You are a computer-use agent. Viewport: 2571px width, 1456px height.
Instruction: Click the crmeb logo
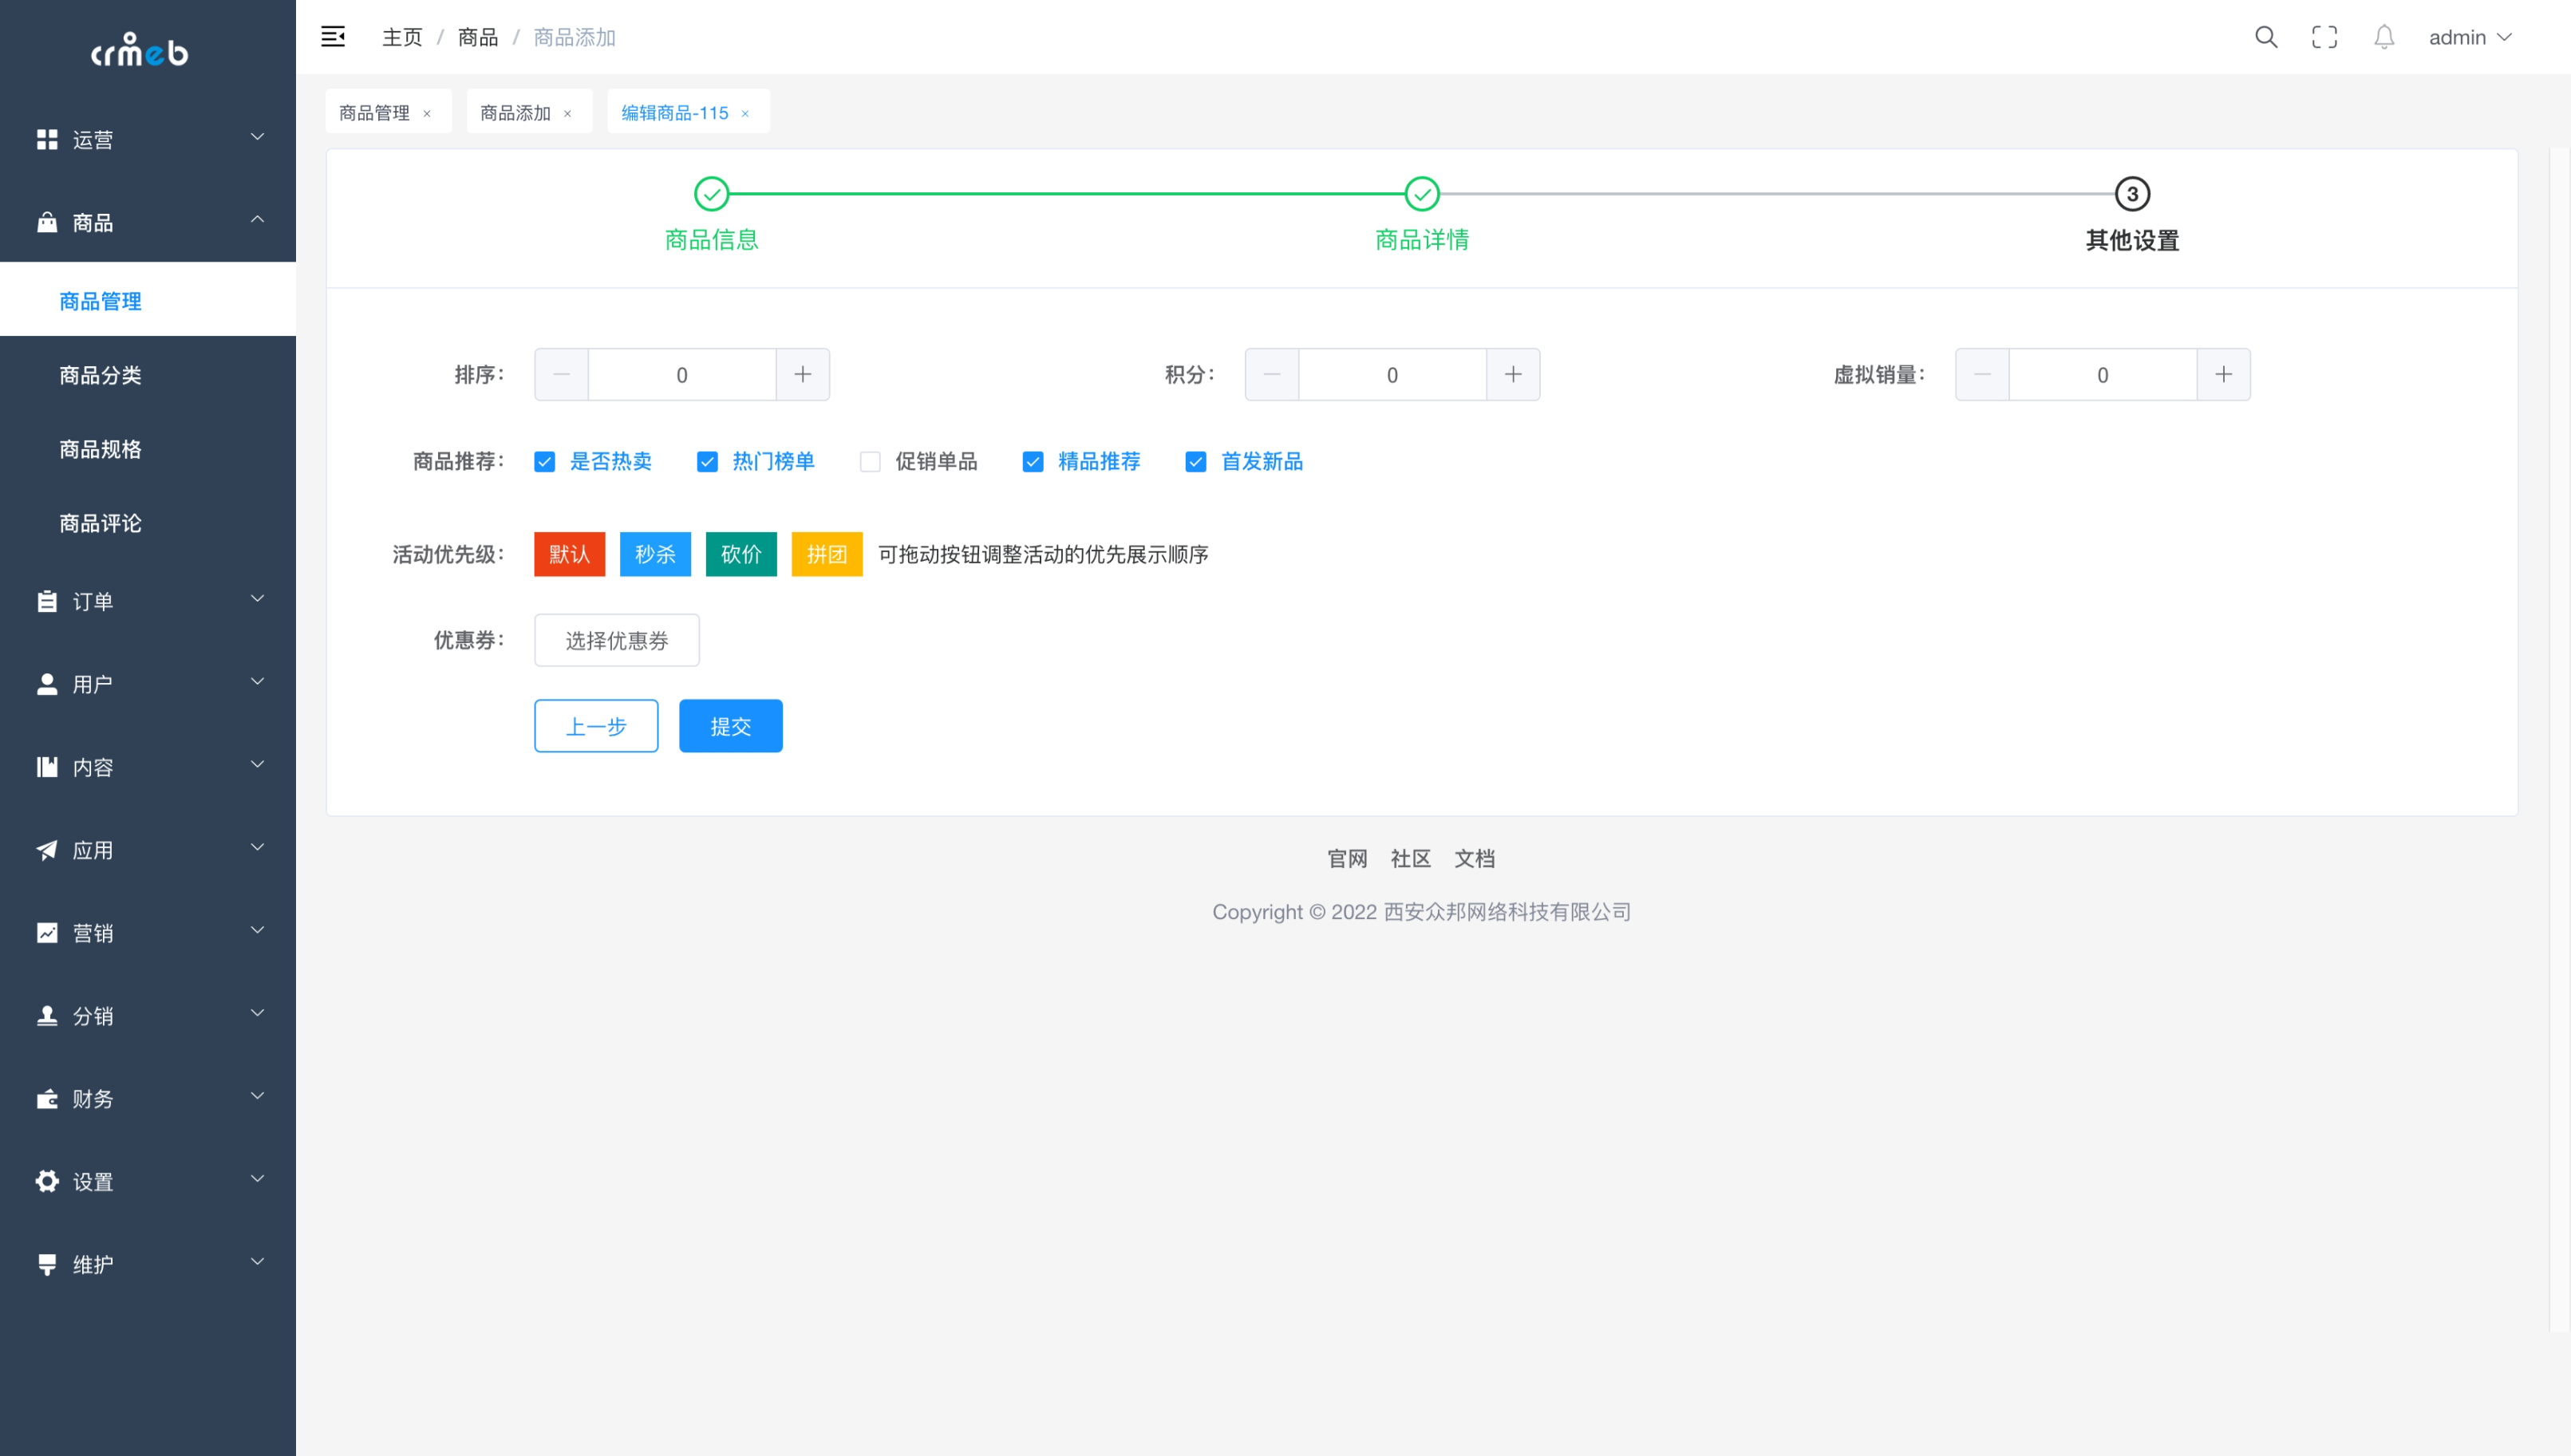pos(140,50)
